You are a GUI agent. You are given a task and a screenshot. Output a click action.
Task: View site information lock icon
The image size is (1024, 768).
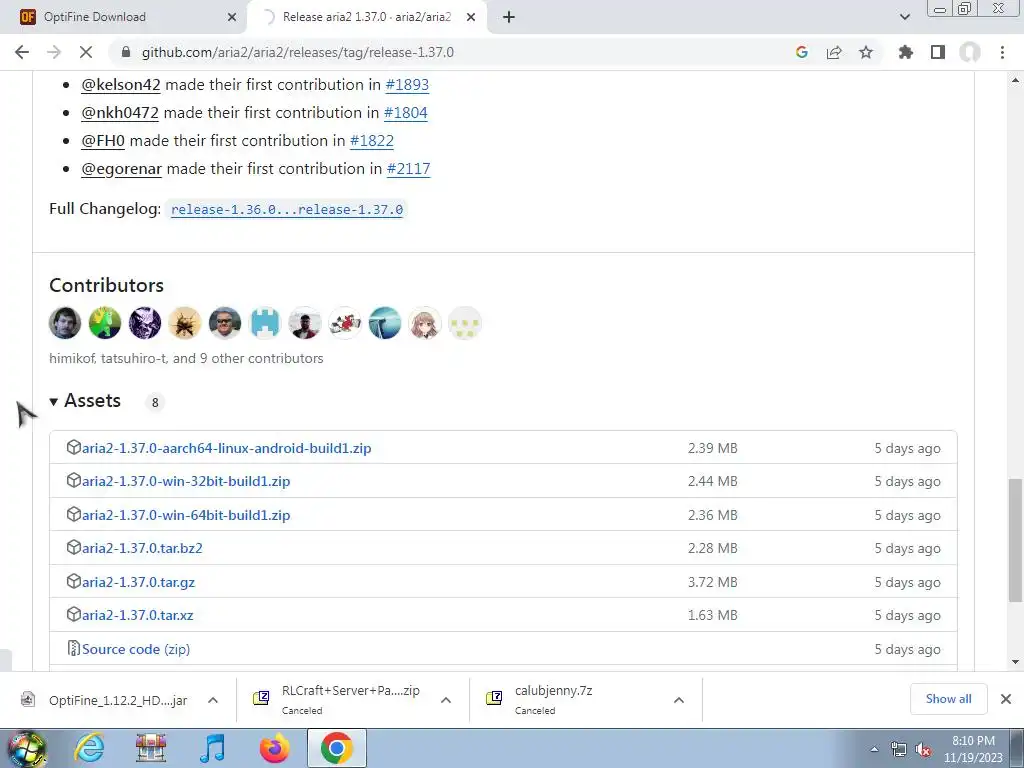[126, 52]
